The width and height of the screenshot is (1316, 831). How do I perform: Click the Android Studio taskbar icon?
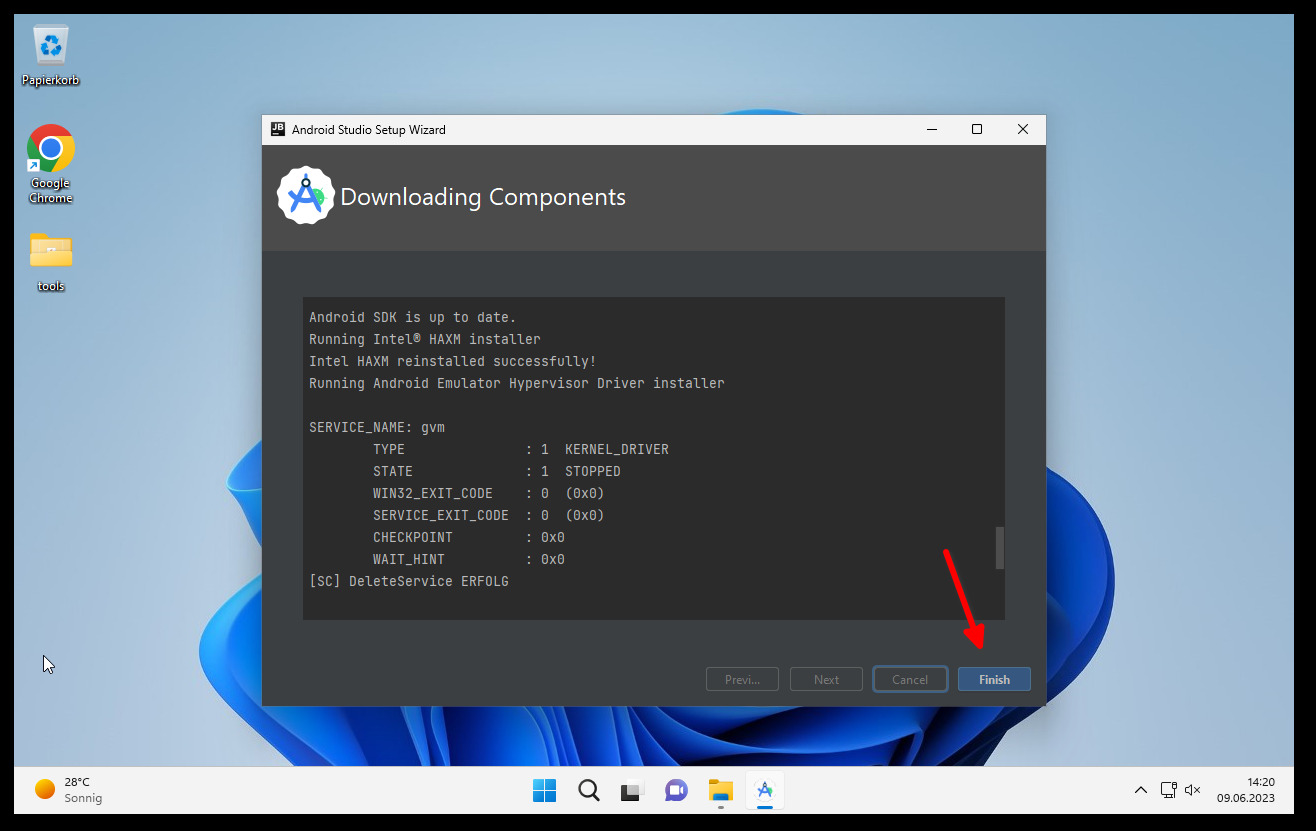[x=765, y=790]
